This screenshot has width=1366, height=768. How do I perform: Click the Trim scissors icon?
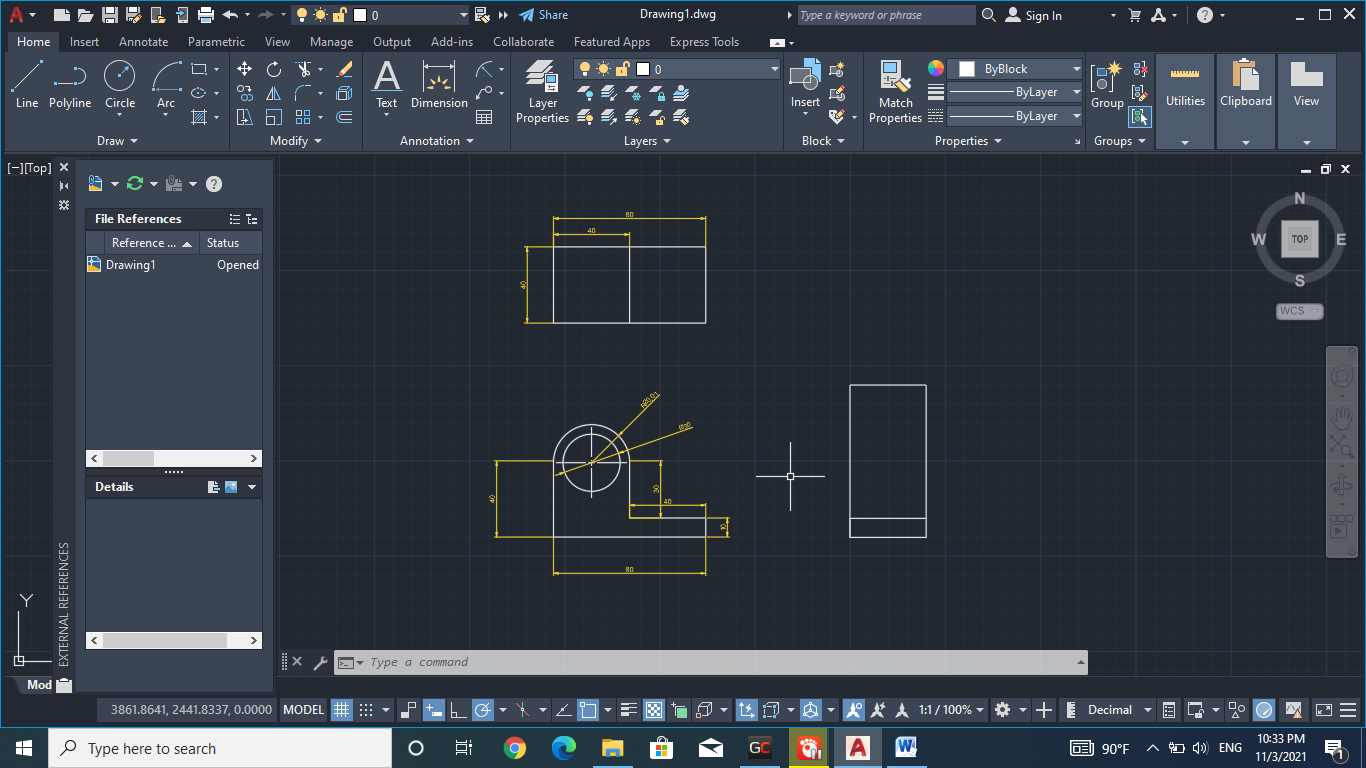click(x=303, y=69)
